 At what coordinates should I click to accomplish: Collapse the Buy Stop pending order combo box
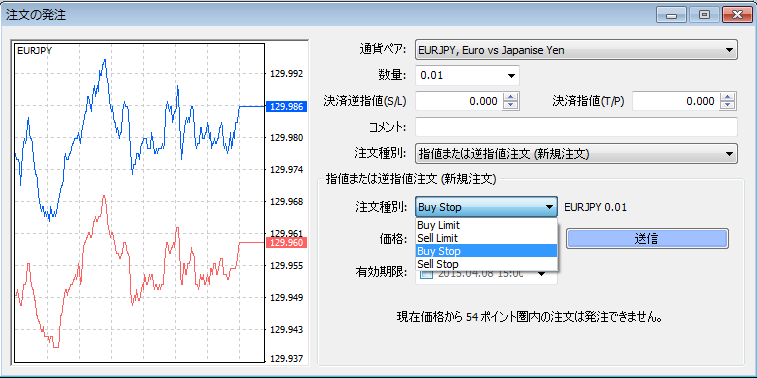coord(486,207)
